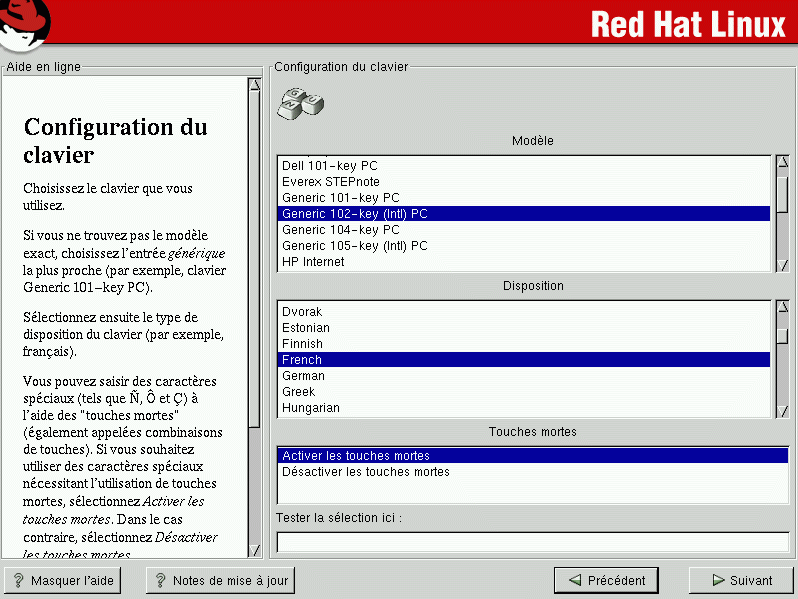Select Dell 101-key PC model
The width and height of the screenshot is (798, 599).
click(329, 166)
